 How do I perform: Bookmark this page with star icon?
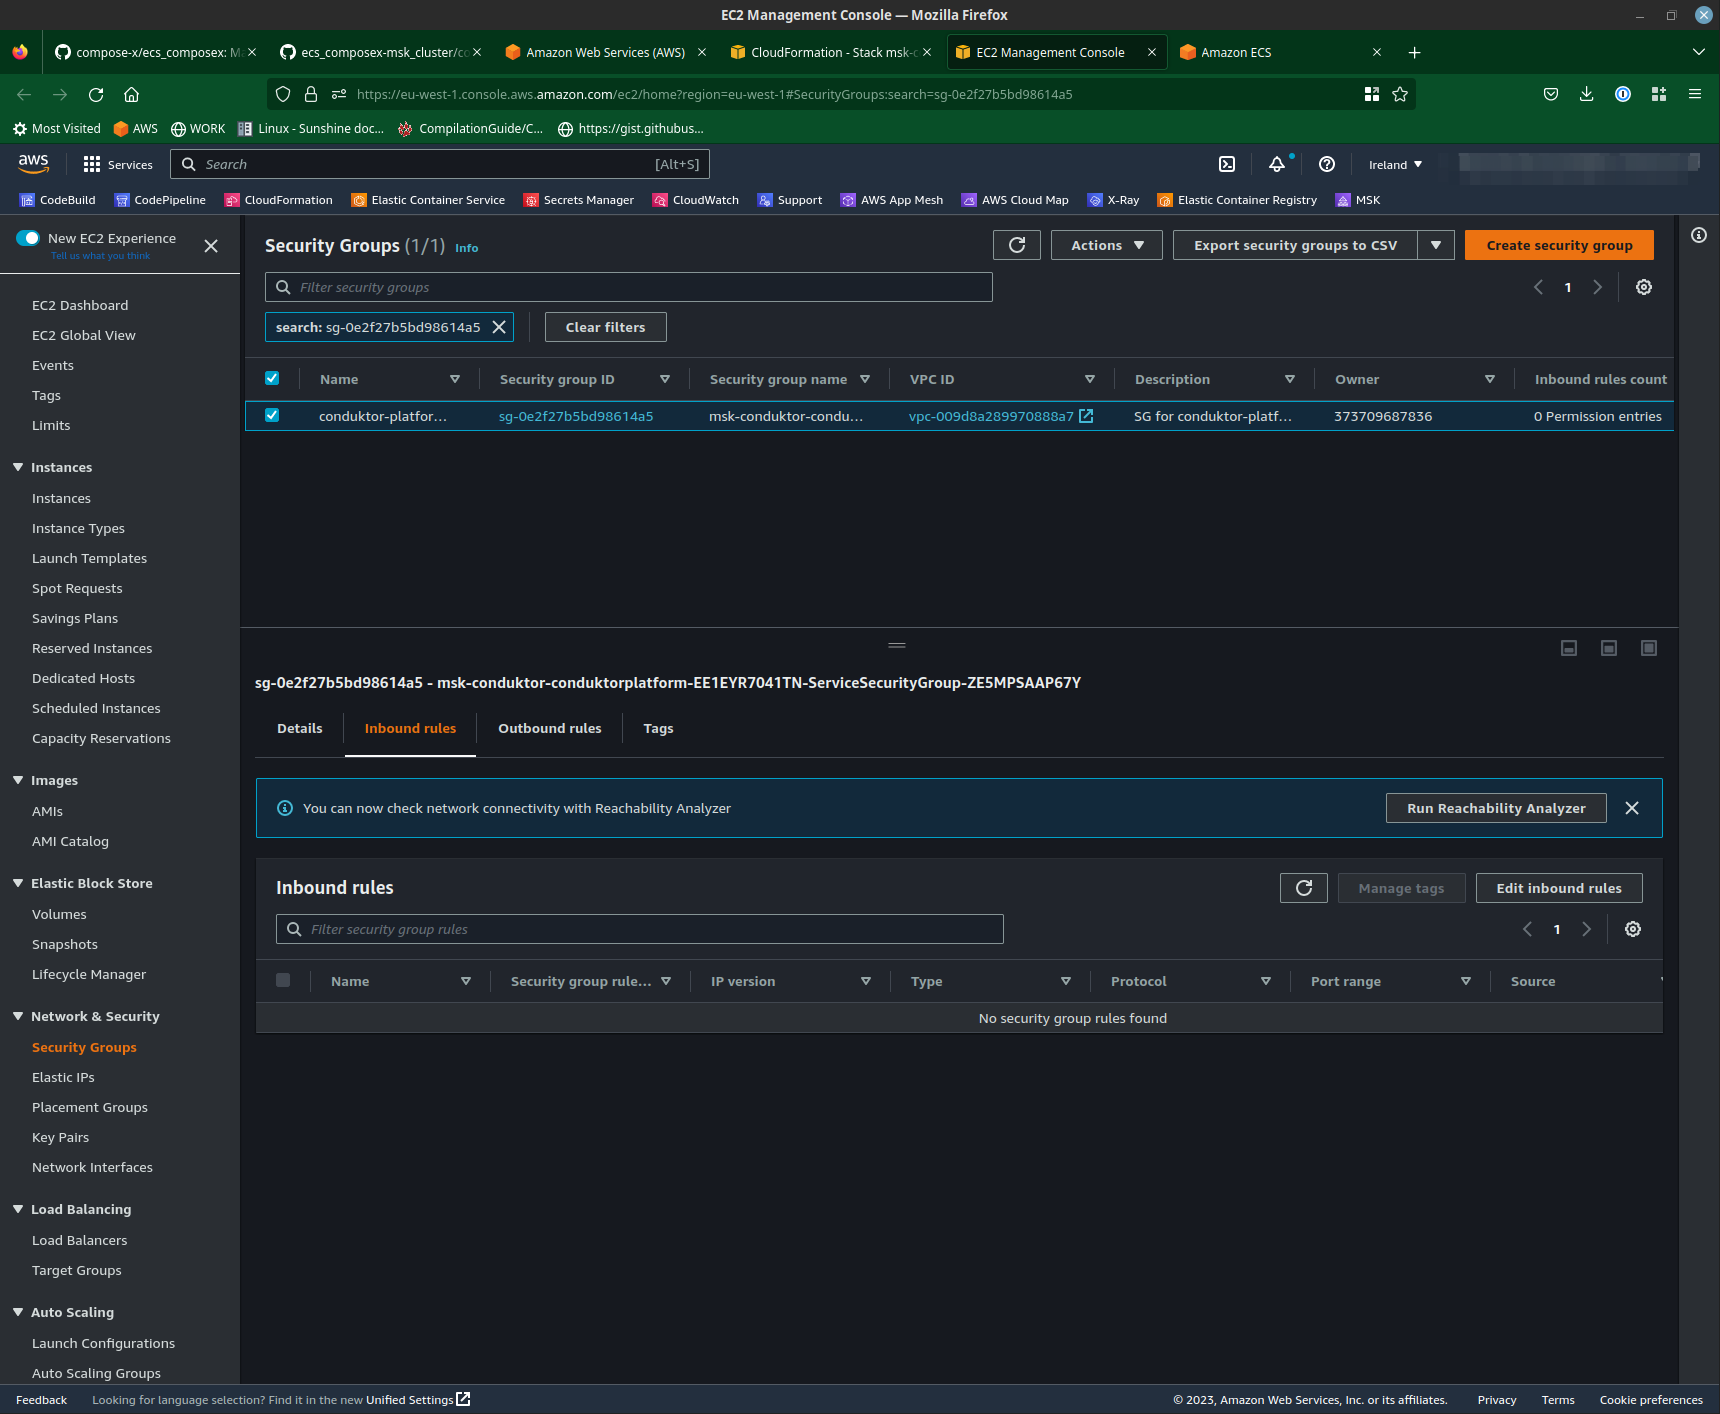(1400, 94)
